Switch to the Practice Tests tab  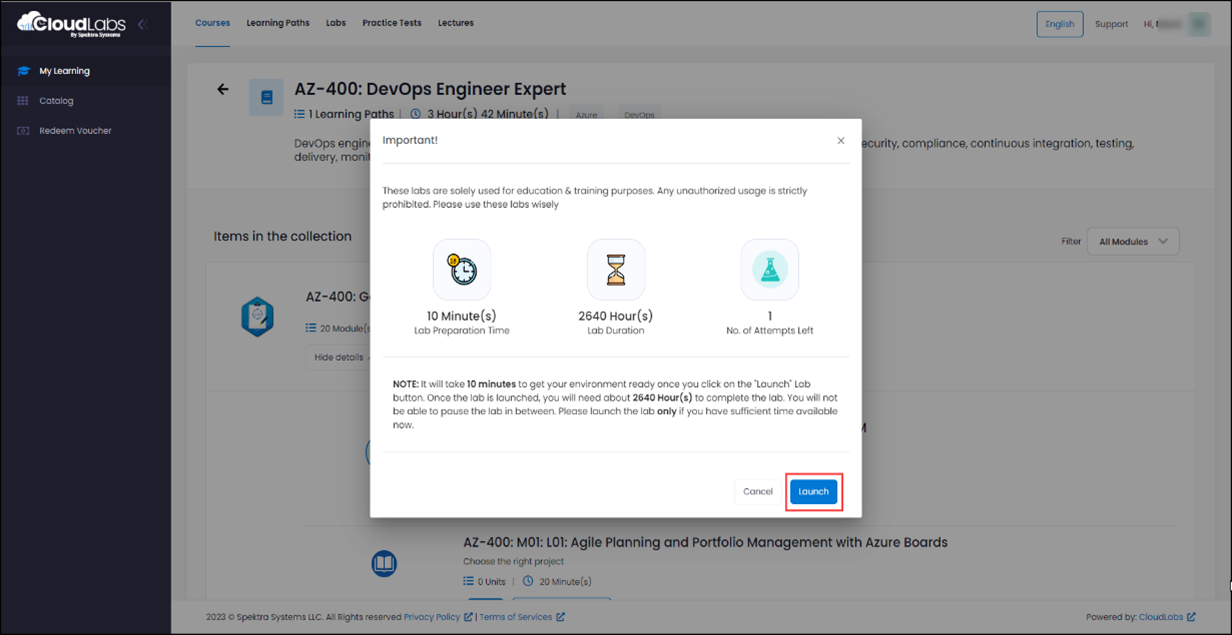point(392,23)
